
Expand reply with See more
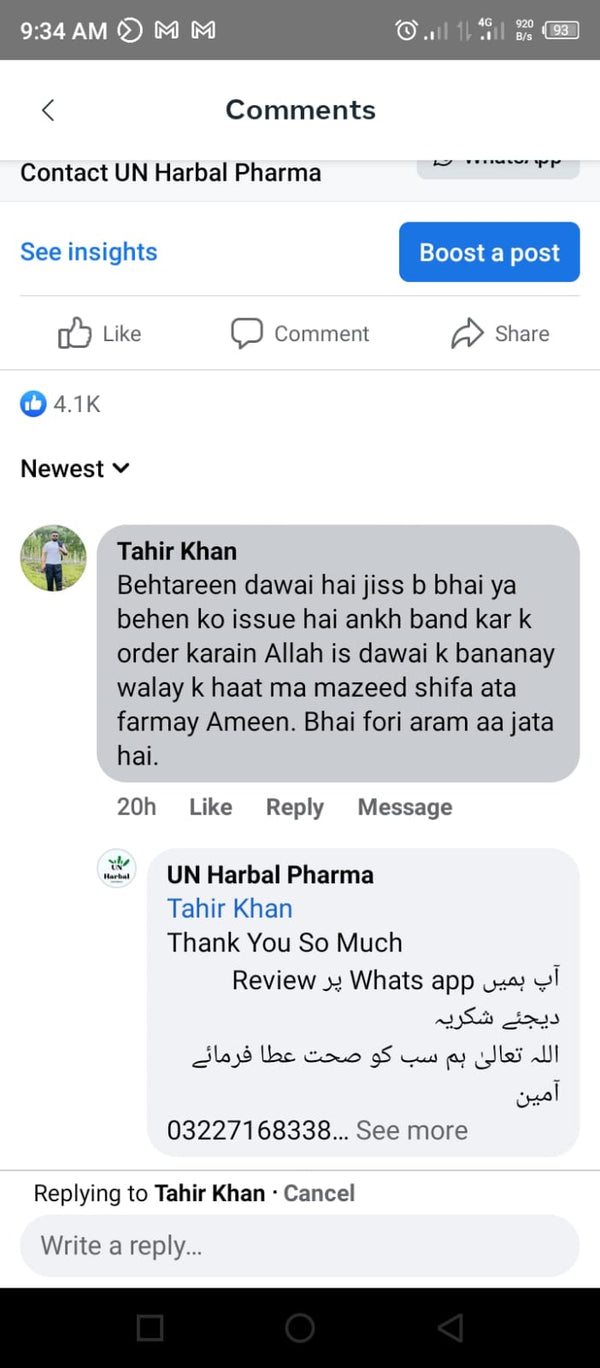(x=412, y=1130)
